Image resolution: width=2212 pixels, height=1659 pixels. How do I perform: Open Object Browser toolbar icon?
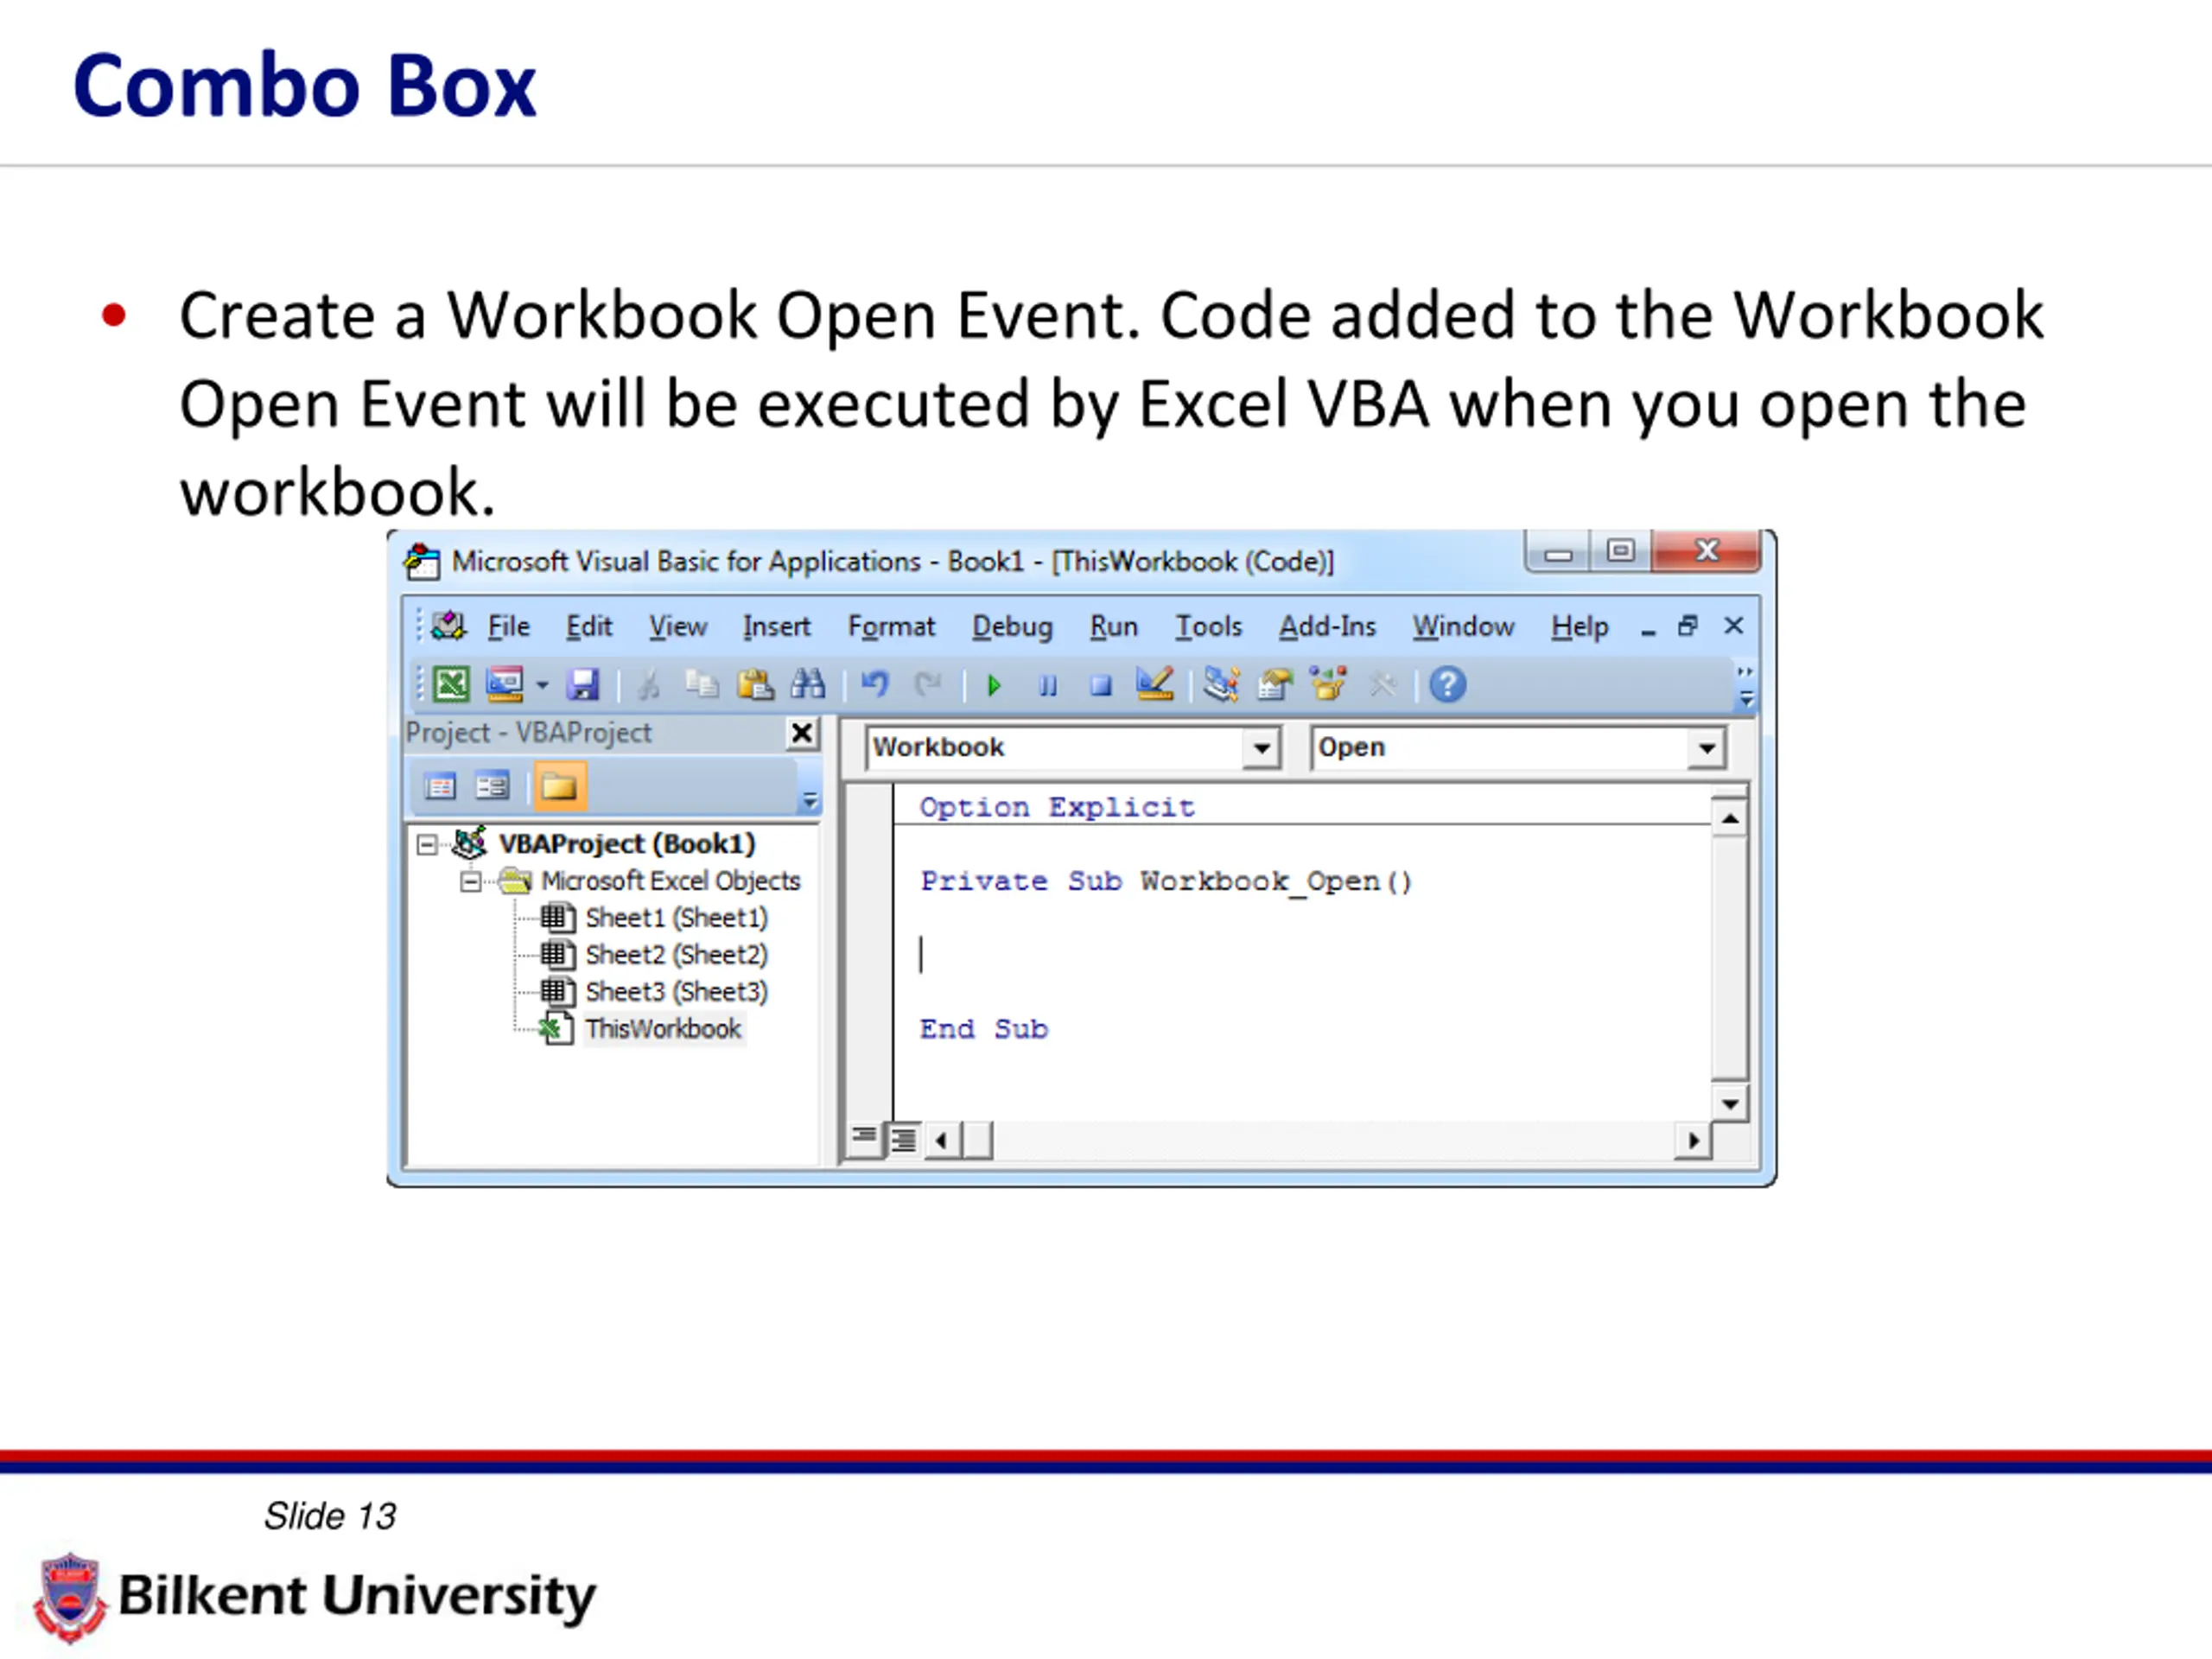pyautogui.click(x=1329, y=685)
